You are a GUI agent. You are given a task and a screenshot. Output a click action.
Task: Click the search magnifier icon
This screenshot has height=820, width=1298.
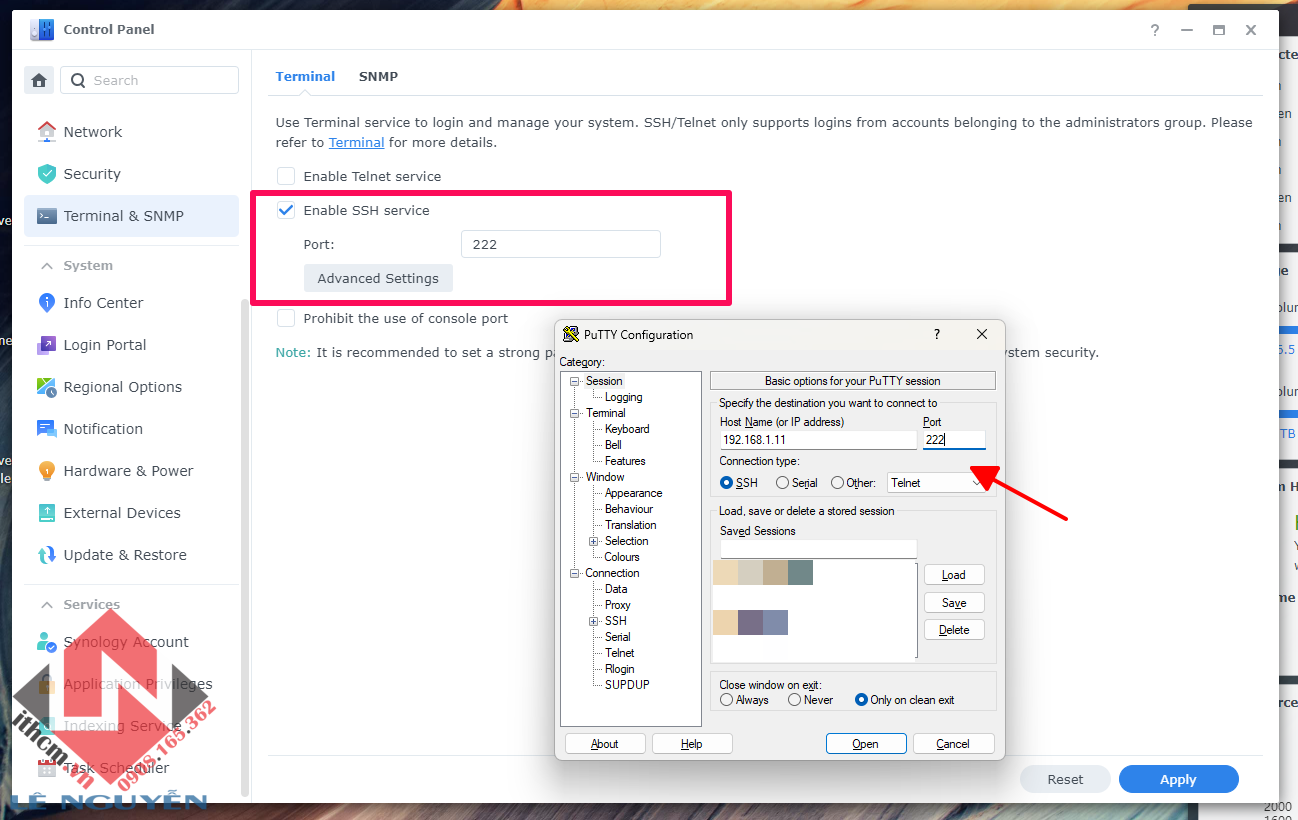(x=78, y=81)
